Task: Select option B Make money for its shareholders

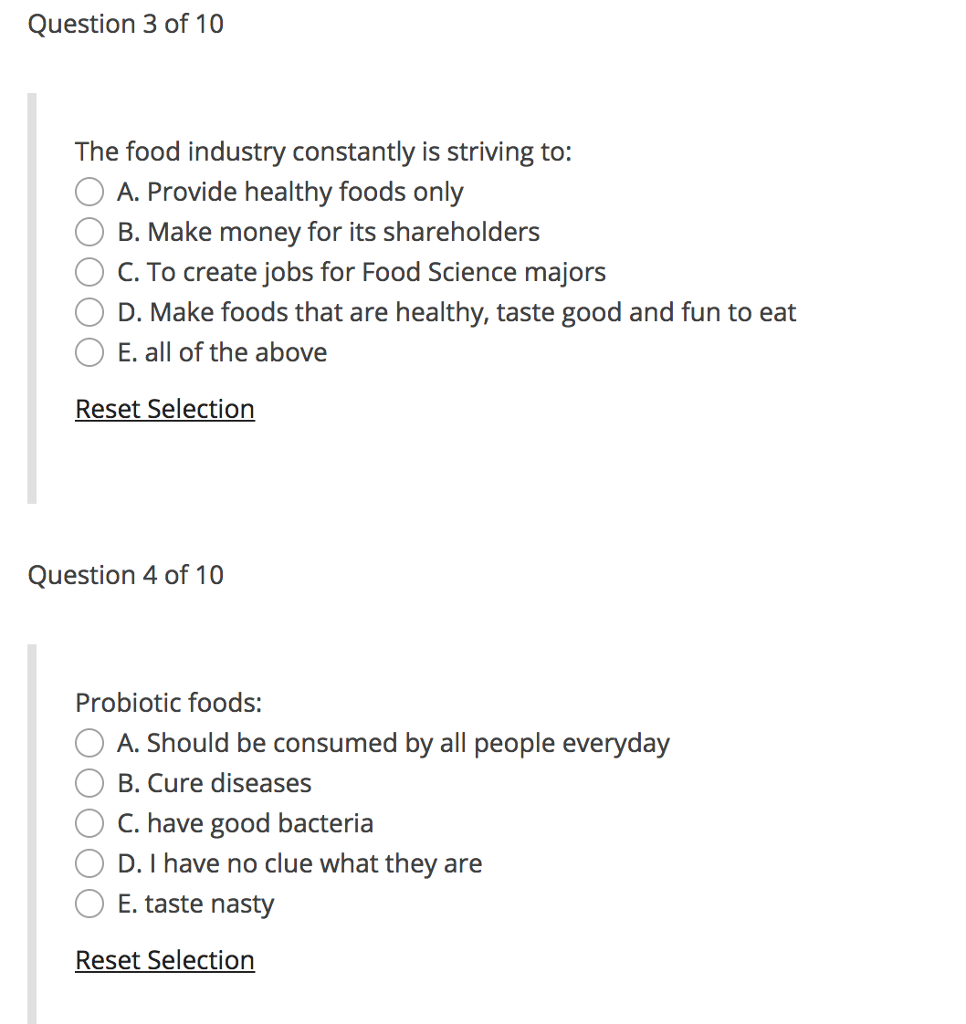Action: pos(89,232)
